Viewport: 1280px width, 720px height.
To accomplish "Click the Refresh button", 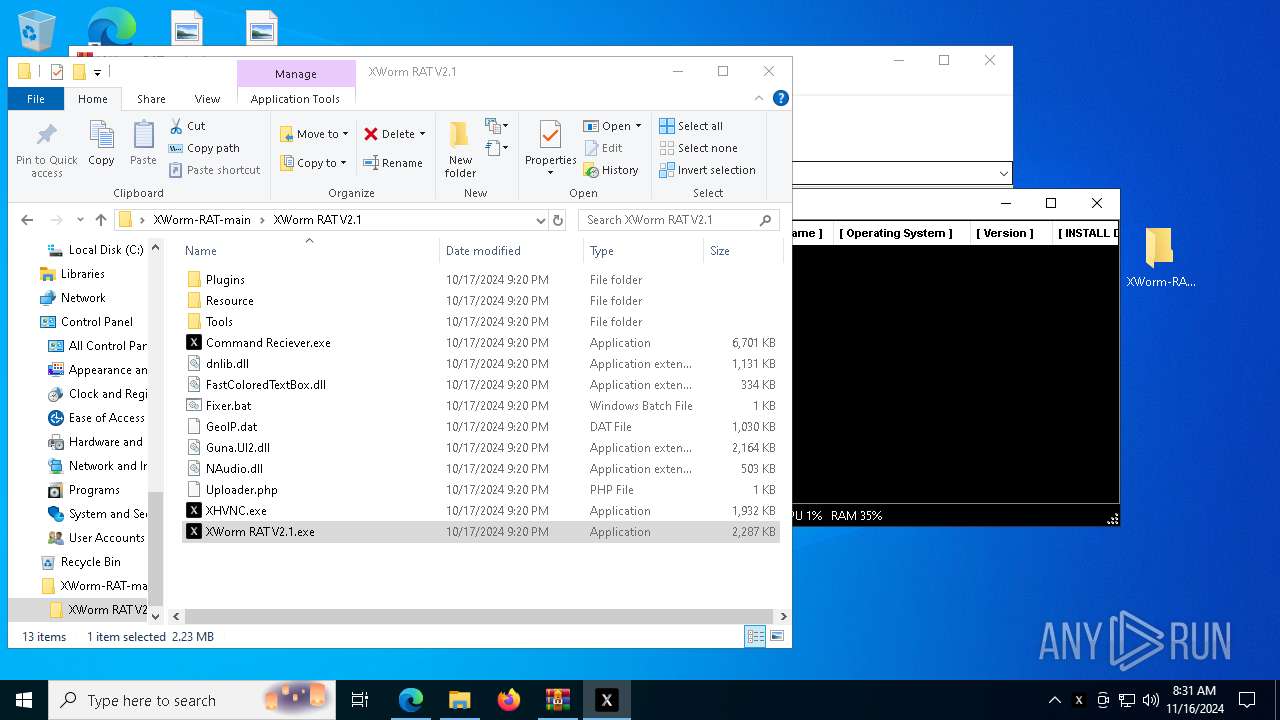I will pos(558,220).
